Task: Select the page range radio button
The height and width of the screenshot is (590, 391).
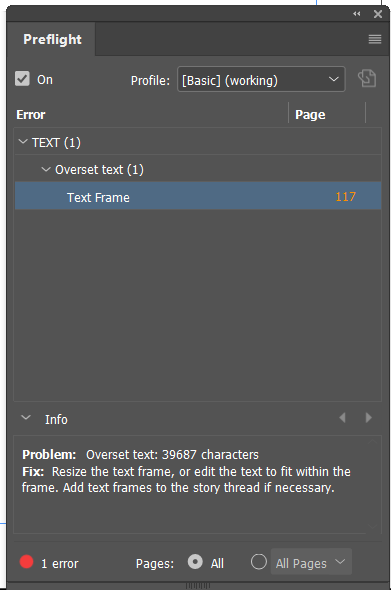Action: click(x=259, y=562)
